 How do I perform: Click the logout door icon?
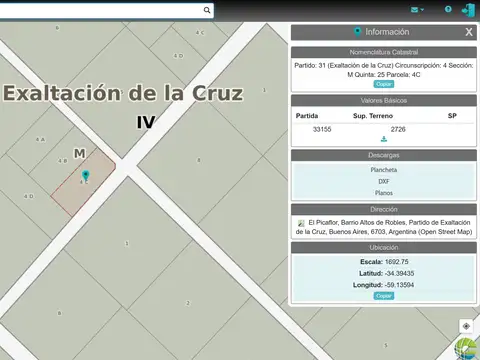click(x=468, y=10)
